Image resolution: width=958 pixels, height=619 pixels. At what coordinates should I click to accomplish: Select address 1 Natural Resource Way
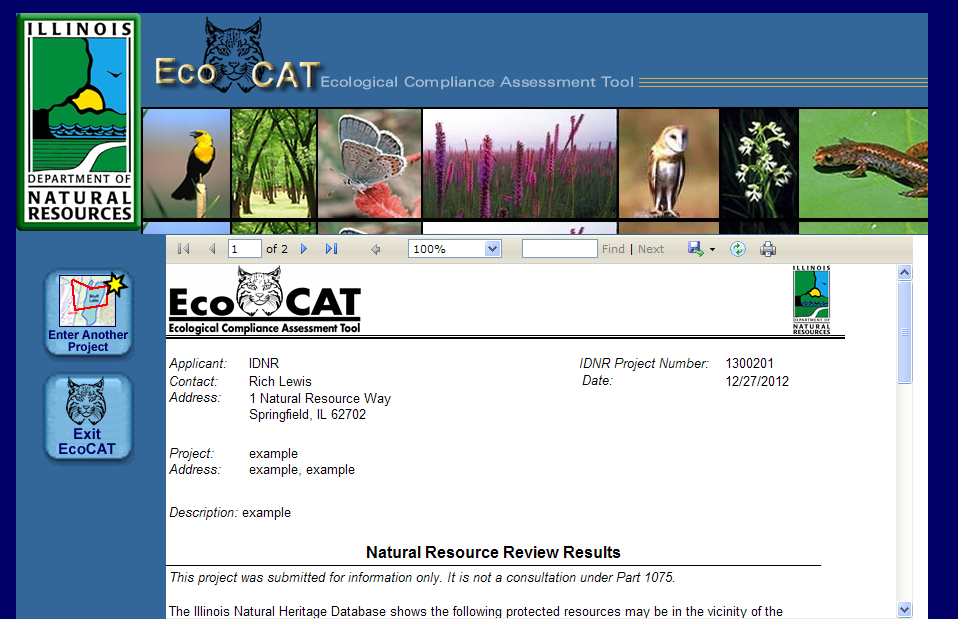pos(320,398)
